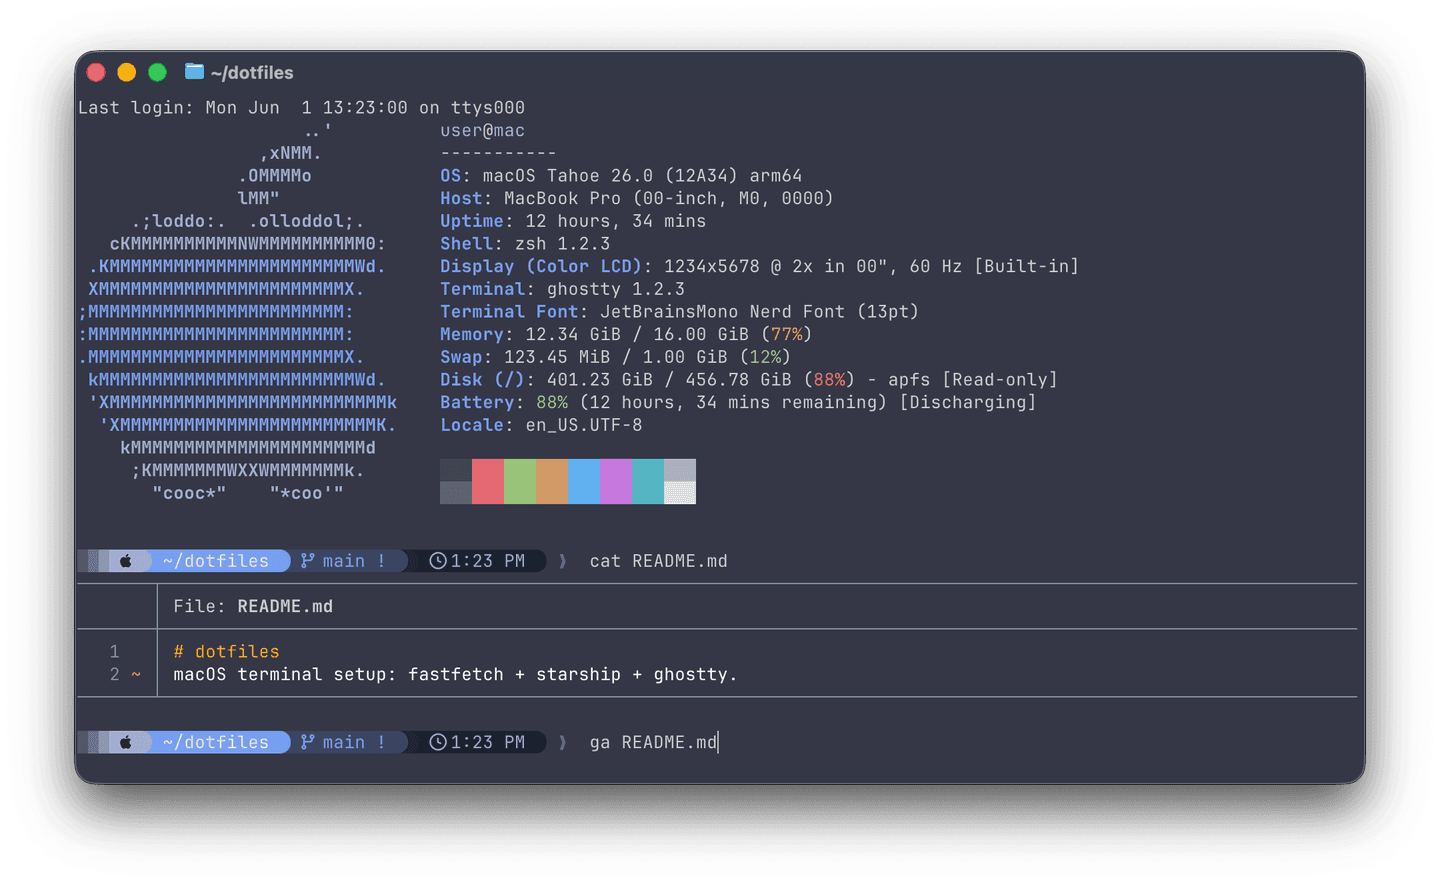Select the orange color swatch in the palette
1440x883 pixels.
coord(552,481)
